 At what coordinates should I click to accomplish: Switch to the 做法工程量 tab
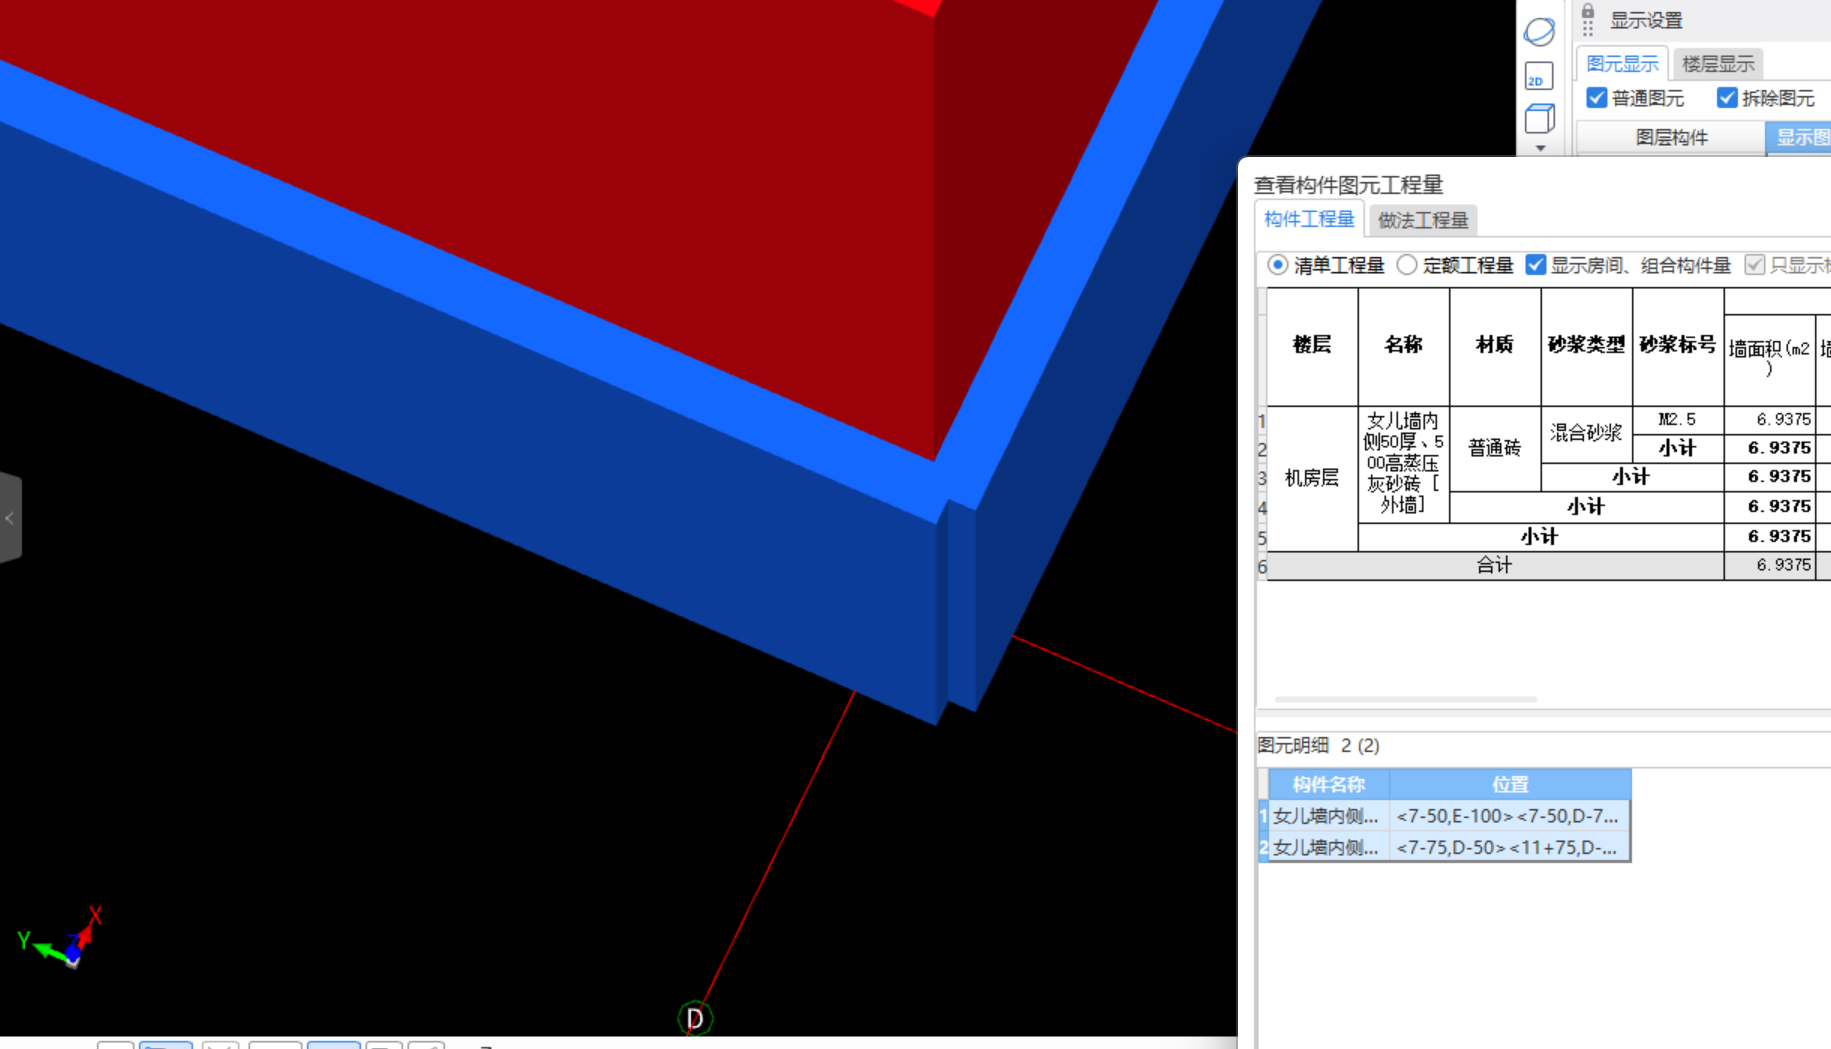pos(1423,220)
